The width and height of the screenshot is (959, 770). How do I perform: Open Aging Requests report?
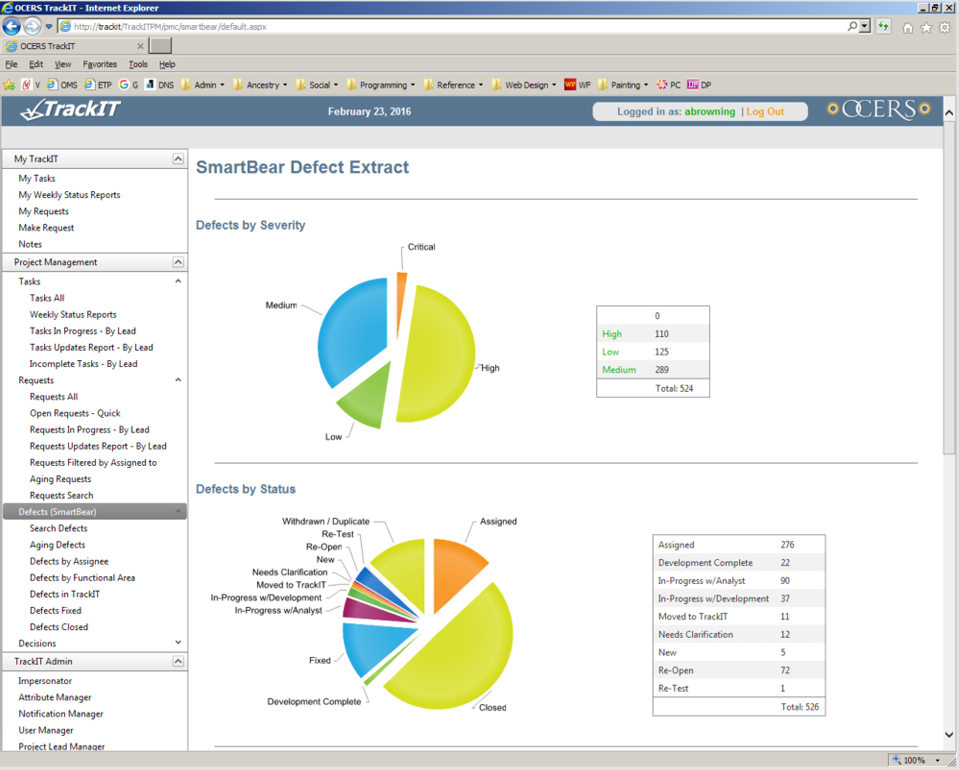[x=60, y=479]
